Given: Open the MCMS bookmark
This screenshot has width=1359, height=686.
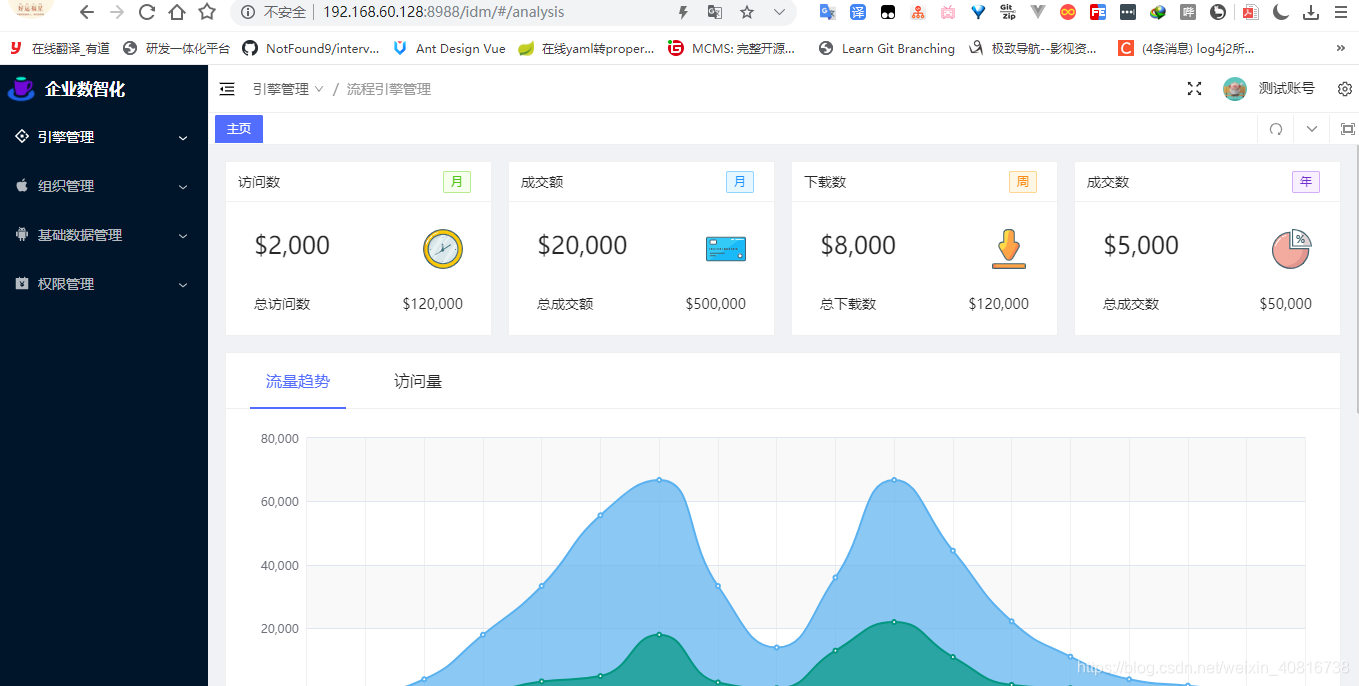Looking at the screenshot, I should (731, 48).
